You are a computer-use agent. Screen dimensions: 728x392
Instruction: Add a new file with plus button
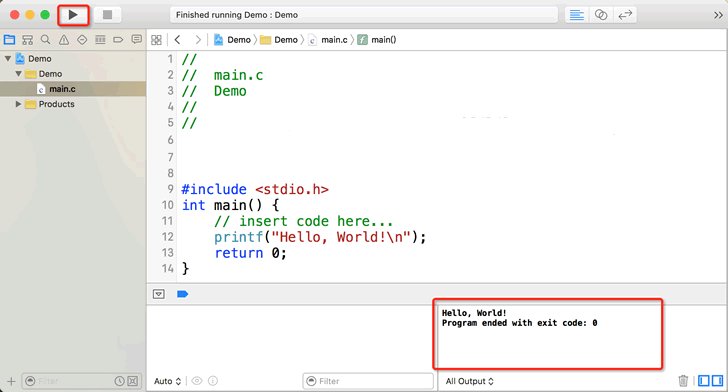click(x=11, y=381)
